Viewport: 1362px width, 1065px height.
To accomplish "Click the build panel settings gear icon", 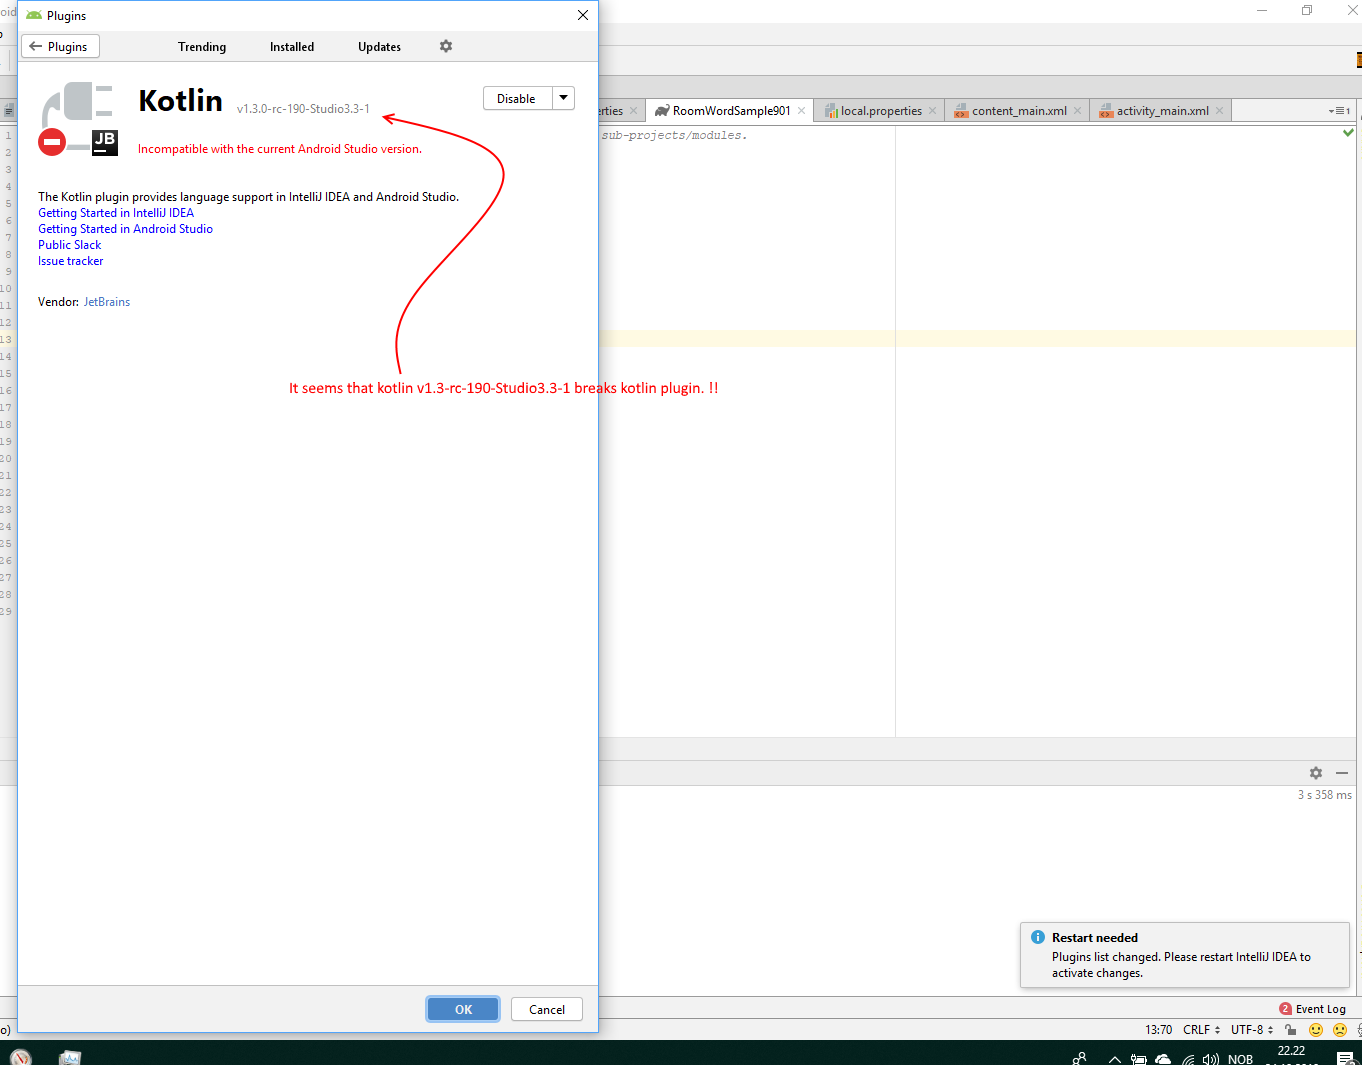I will coord(1316,773).
